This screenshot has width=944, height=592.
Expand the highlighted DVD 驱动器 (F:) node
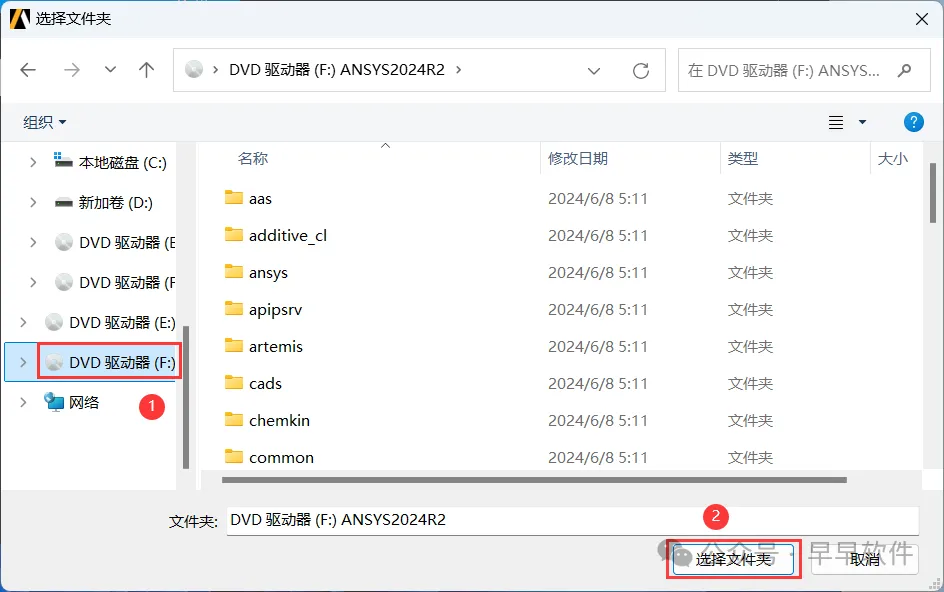(x=23, y=362)
